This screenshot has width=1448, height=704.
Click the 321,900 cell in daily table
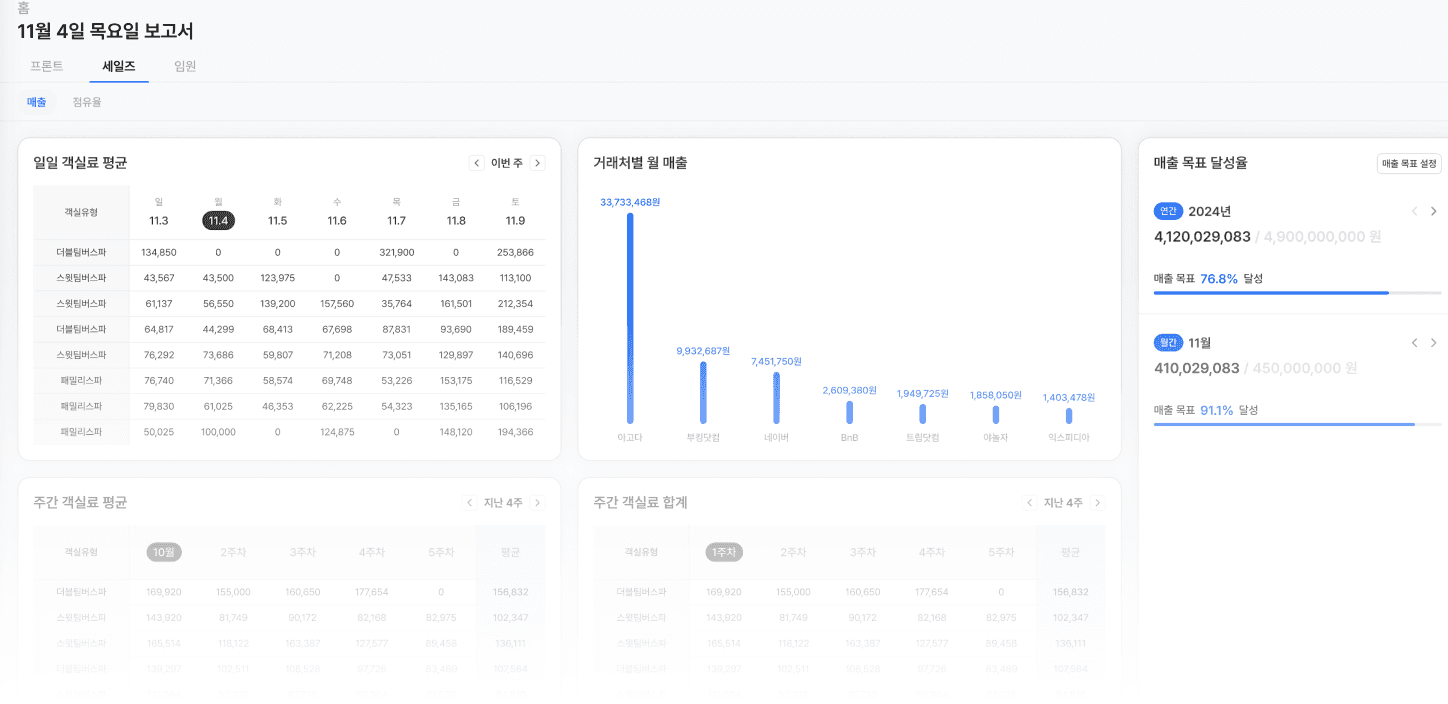point(397,252)
